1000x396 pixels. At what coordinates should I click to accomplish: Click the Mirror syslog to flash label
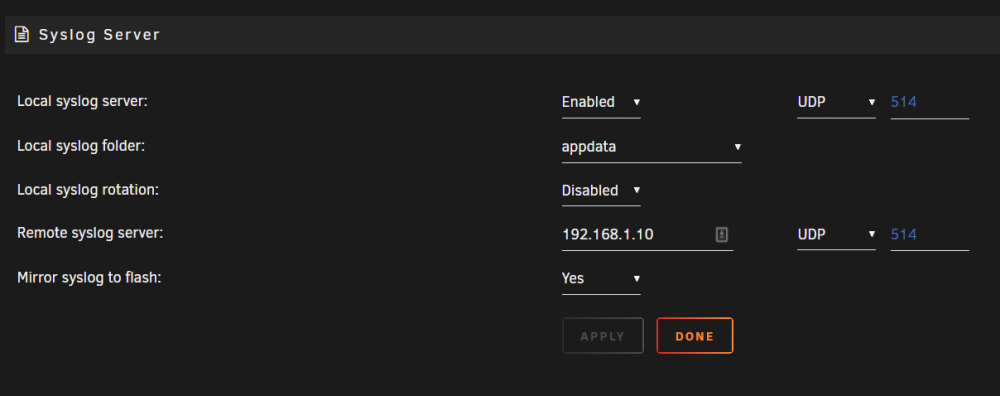[89, 278]
